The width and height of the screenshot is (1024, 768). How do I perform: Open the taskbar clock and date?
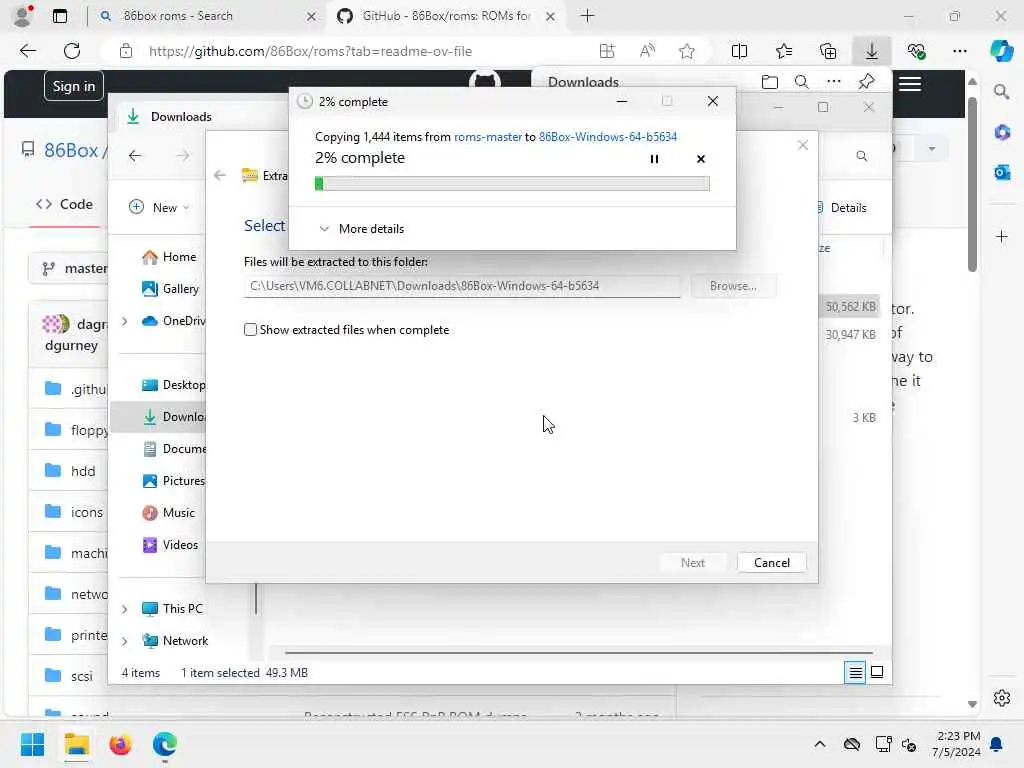point(956,744)
